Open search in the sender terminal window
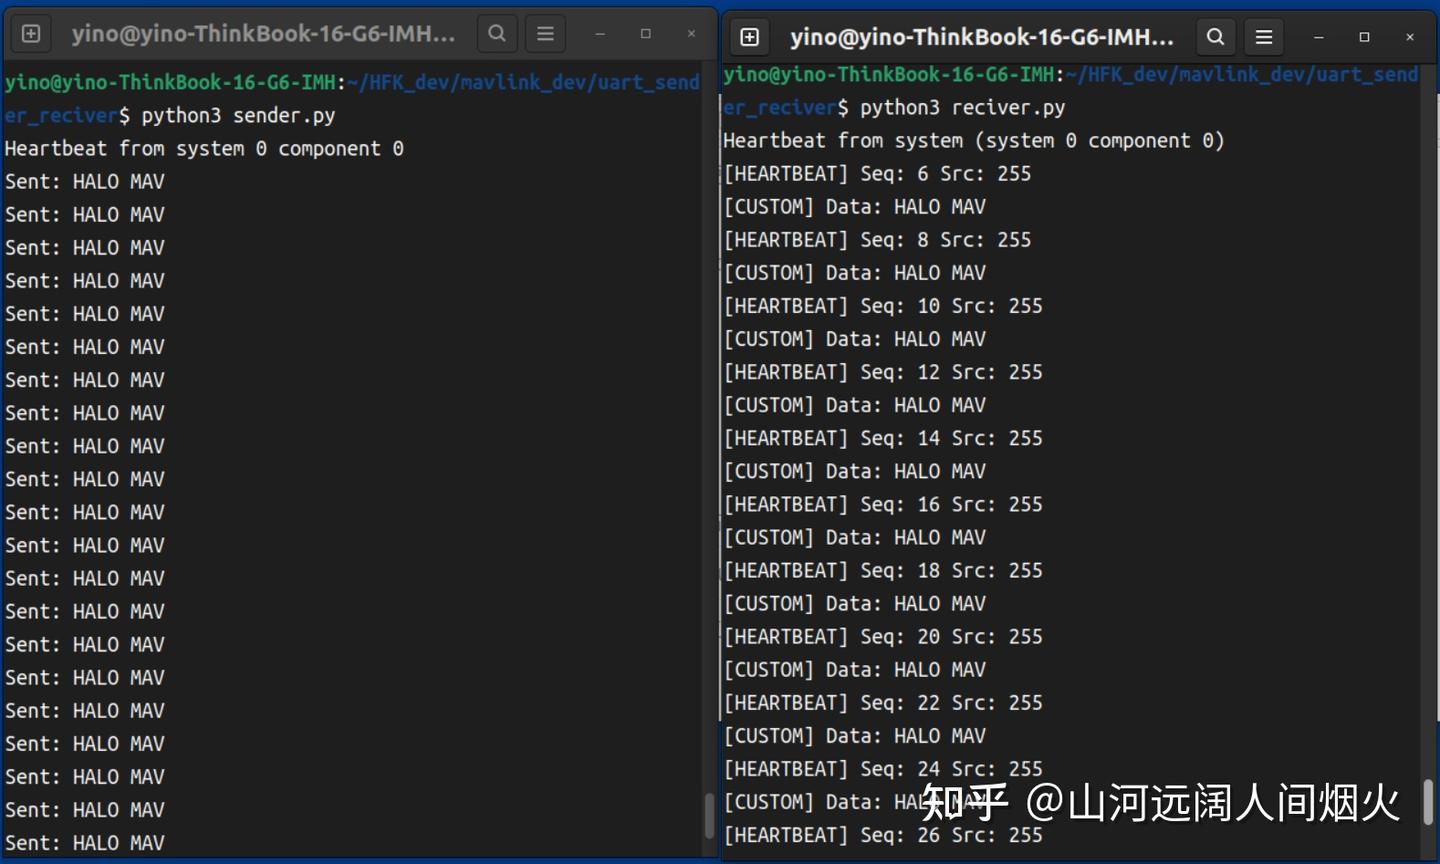This screenshot has height=864, width=1440. point(497,33)
